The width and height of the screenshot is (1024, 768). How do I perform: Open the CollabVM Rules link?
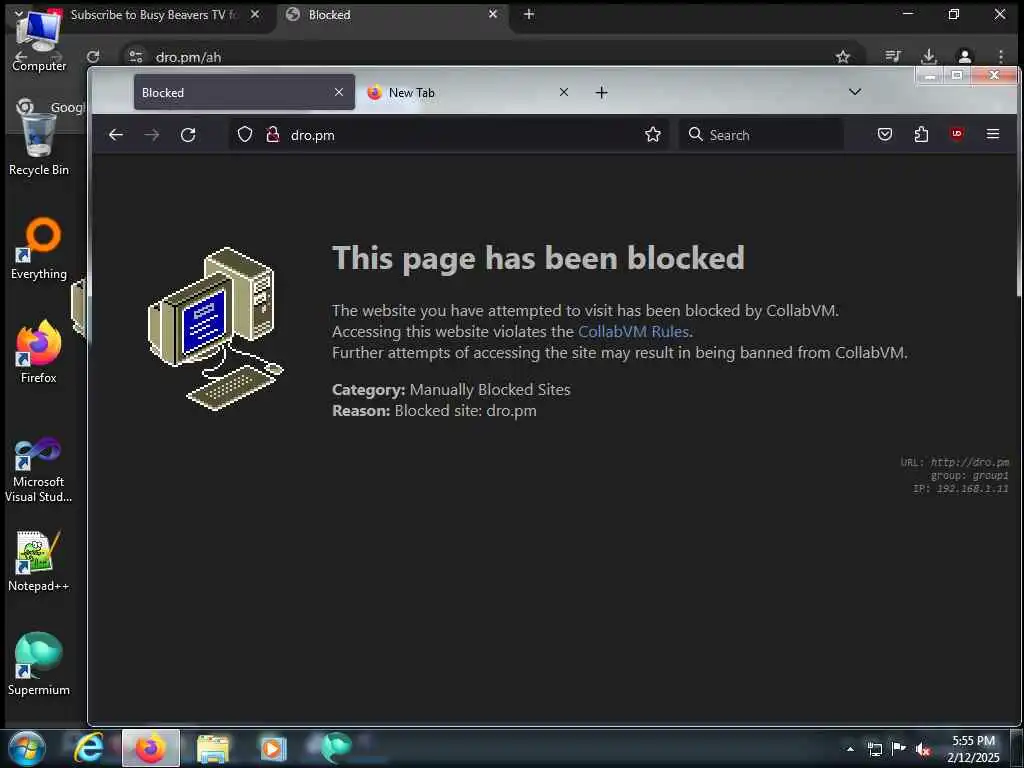click(x=633, y=332)
